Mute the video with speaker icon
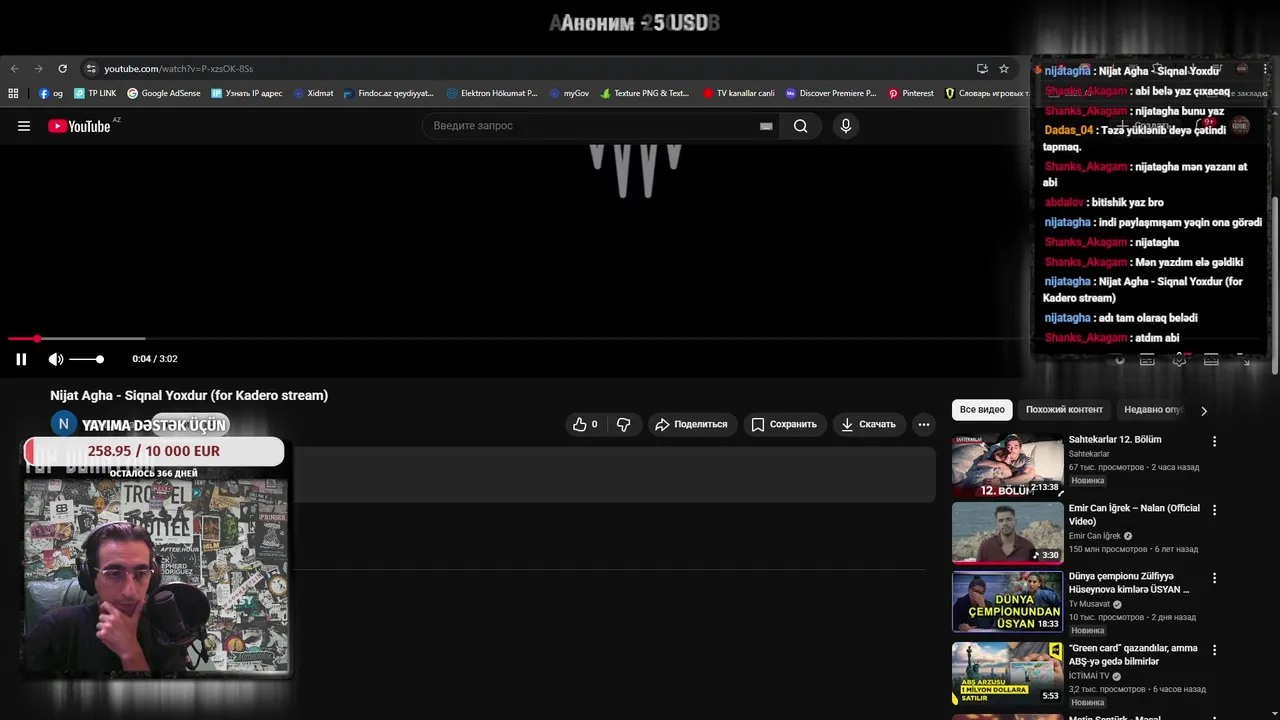This screenshot has height=720, width=1280. 56,359
